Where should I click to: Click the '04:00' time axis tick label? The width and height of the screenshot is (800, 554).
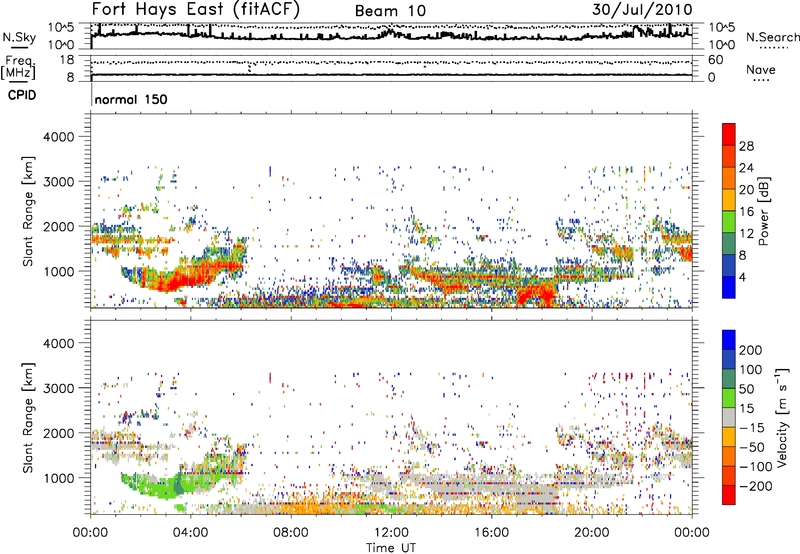tap(191, 533)
